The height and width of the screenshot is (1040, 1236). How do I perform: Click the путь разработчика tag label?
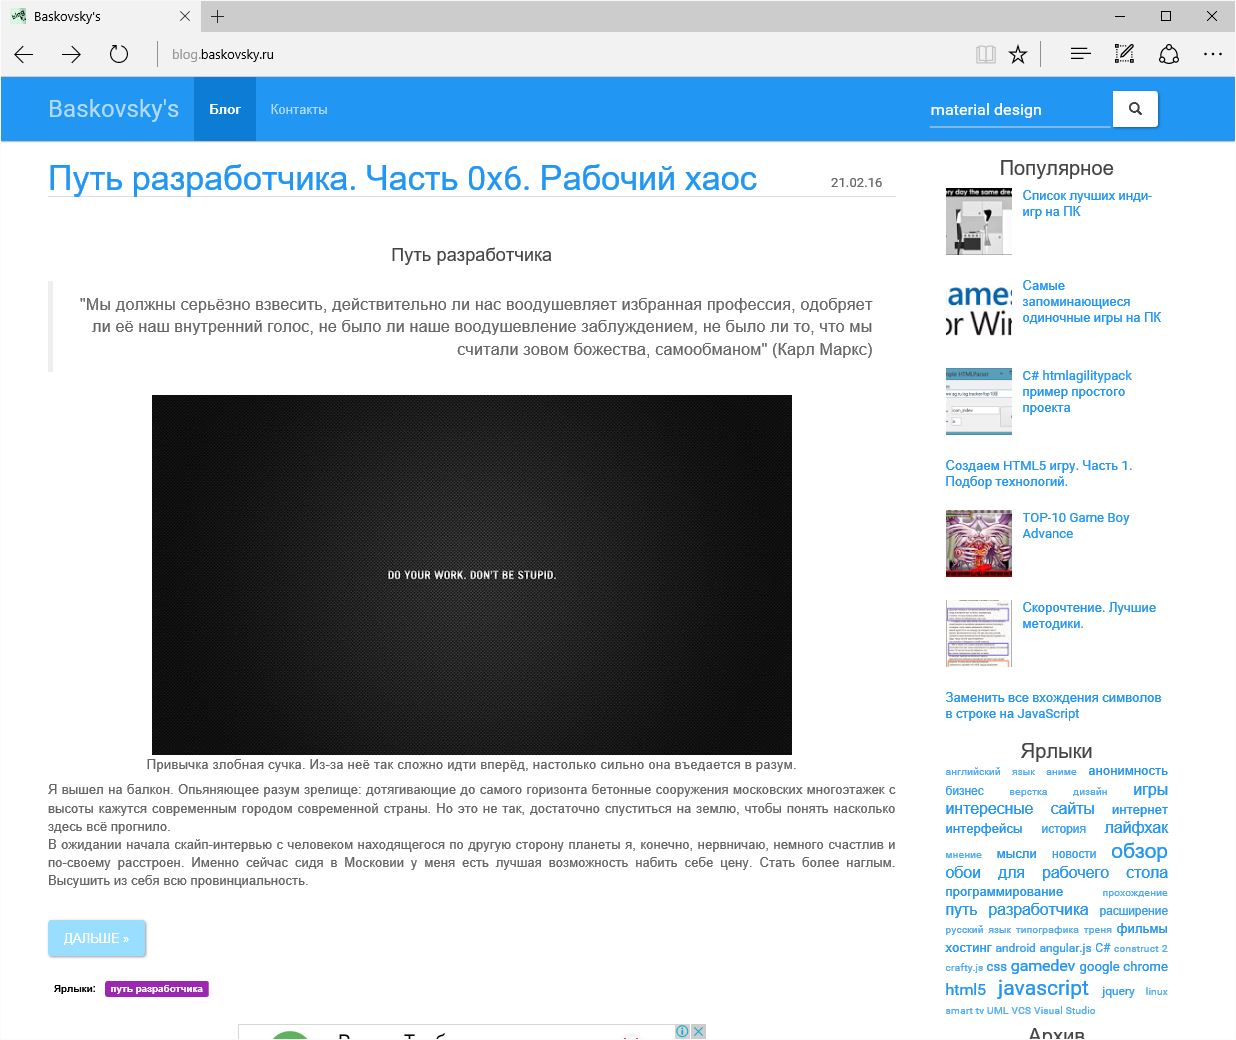pyautogui.click(x=157, y=989)
